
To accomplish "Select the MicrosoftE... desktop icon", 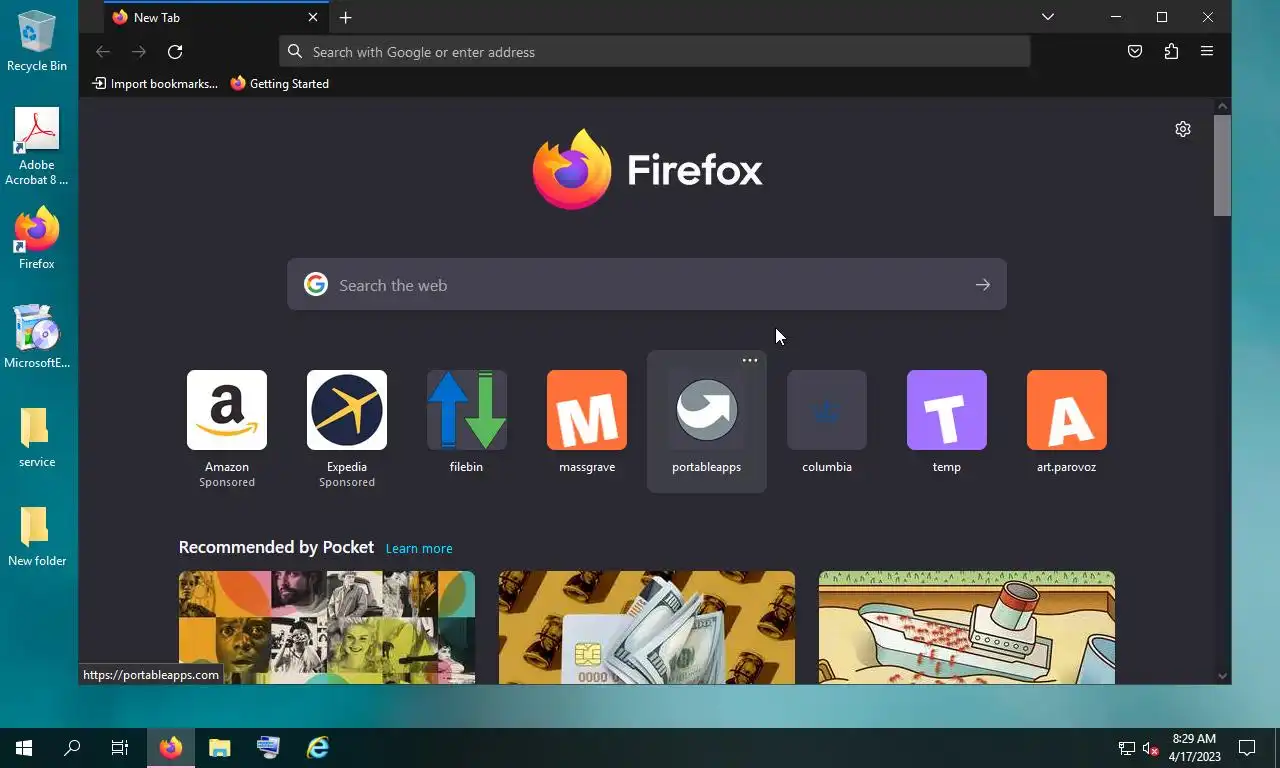I will click(x=37, y=337).
